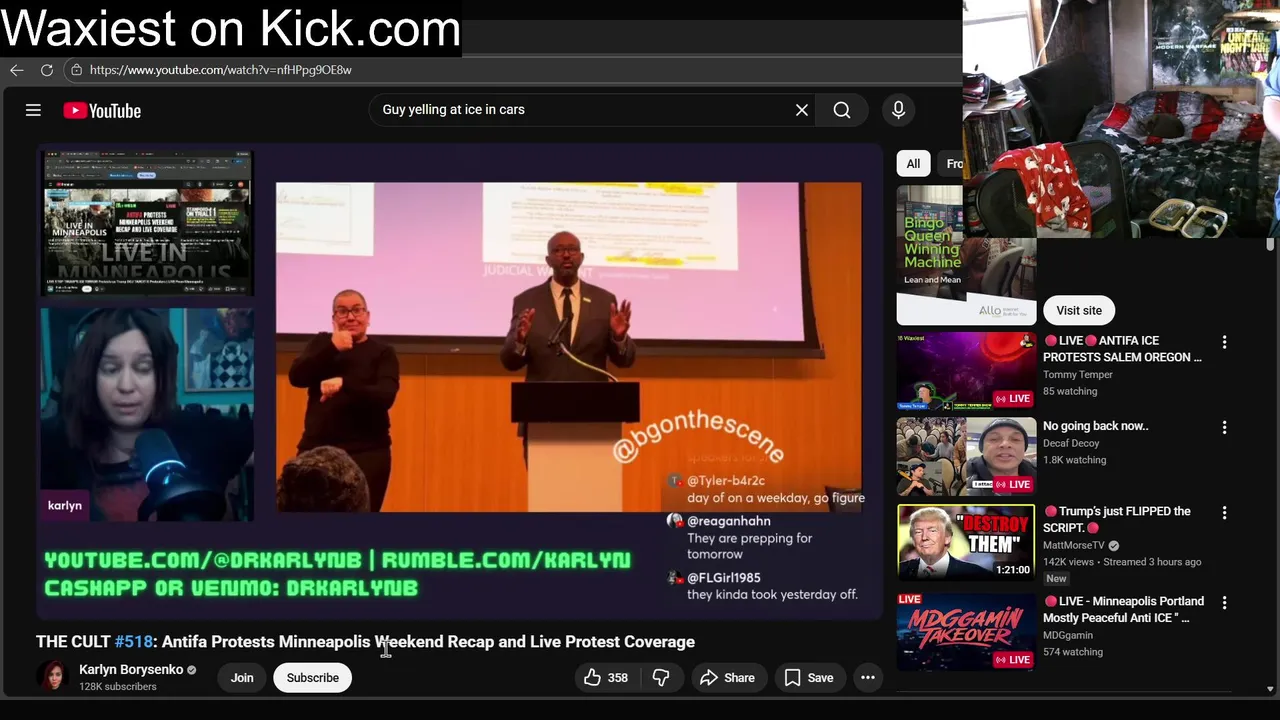This screenshot has width=1280, height=720.
Task: Open site info icon in address bar
Action: coord(76,70)
